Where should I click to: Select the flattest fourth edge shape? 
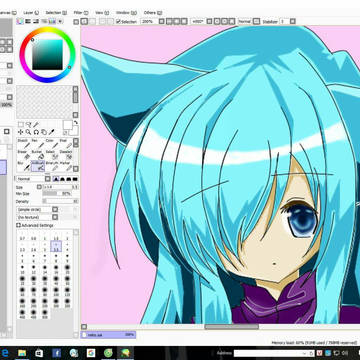[x=75, y=179]
